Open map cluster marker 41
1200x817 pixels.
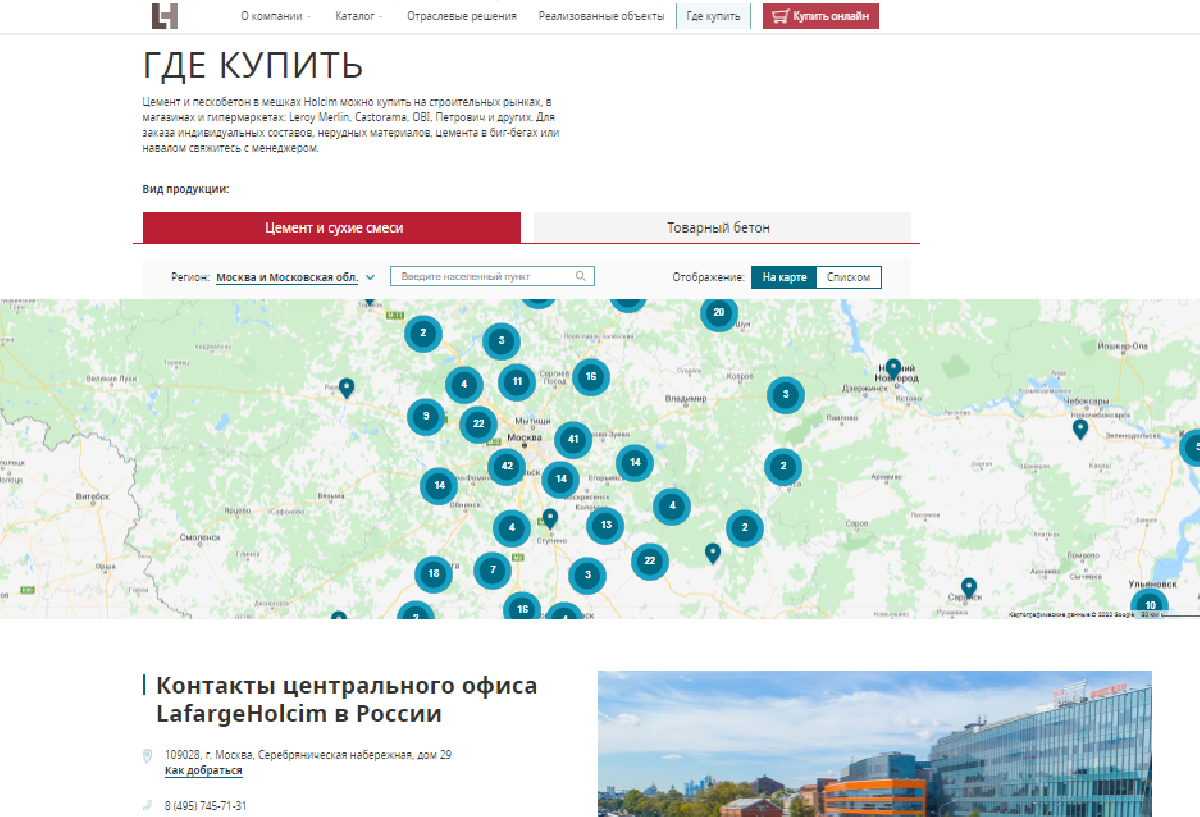click(573, 439)
